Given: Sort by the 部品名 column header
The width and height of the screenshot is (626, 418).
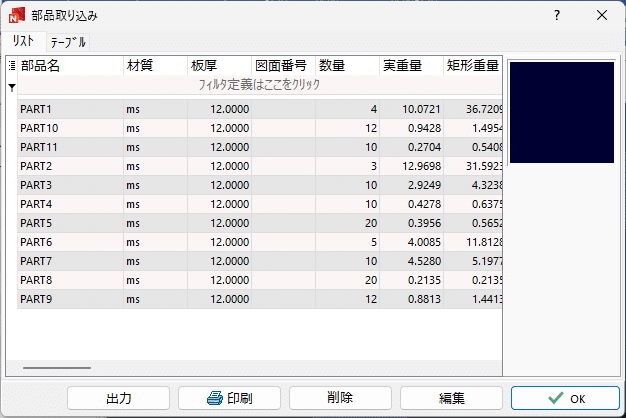Looking at the screenshot, I should tap(71, 65).
